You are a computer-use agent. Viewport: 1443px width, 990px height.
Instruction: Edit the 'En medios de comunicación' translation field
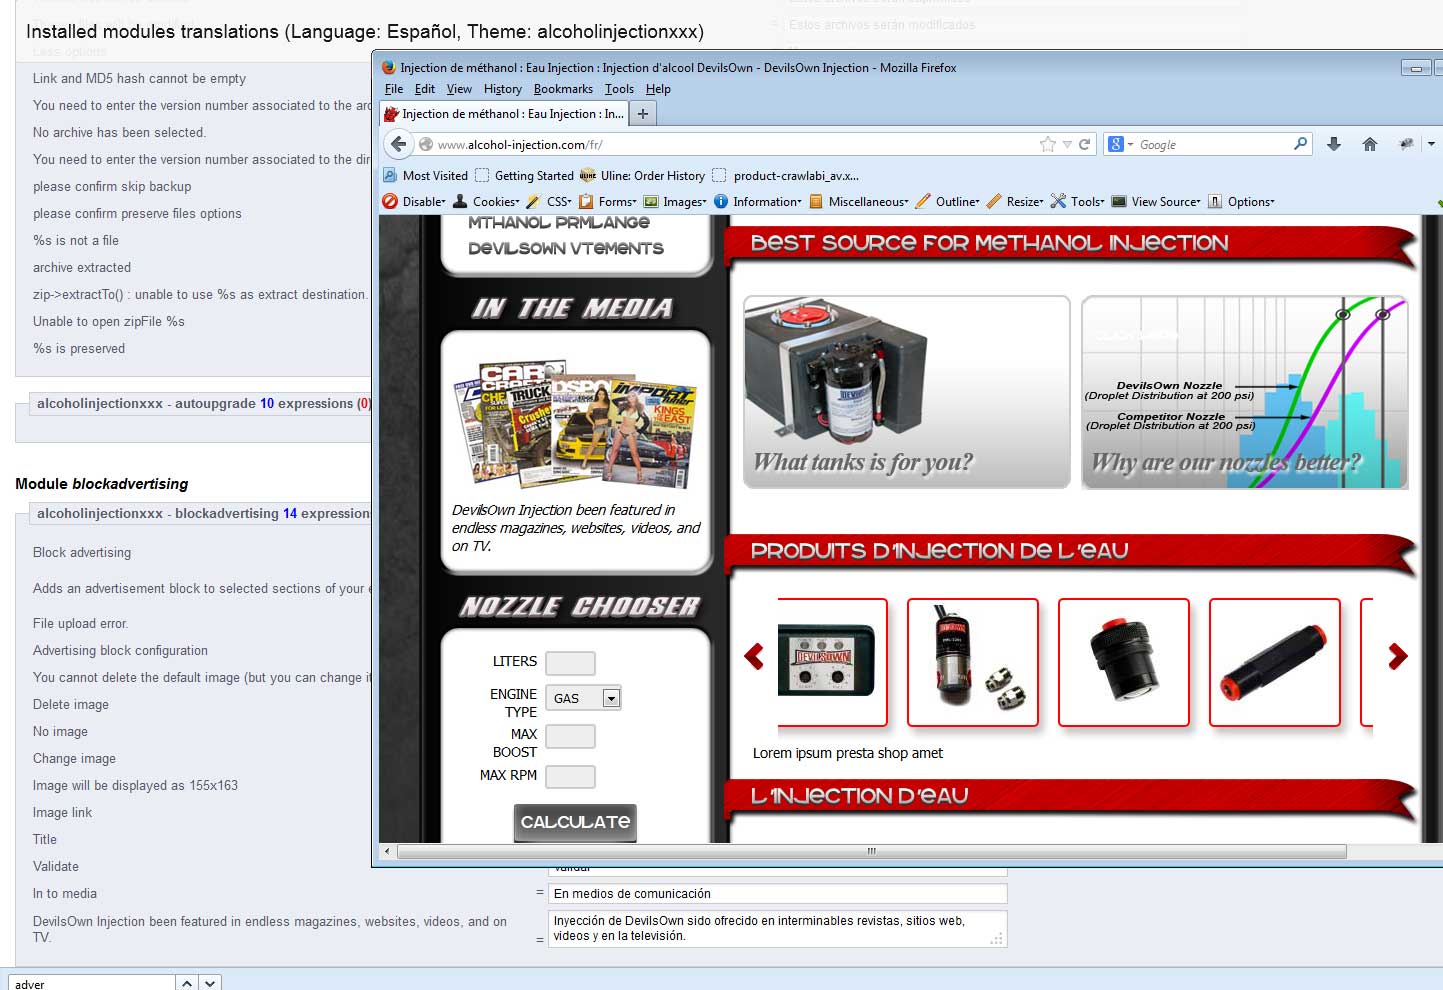click(777, 894)
